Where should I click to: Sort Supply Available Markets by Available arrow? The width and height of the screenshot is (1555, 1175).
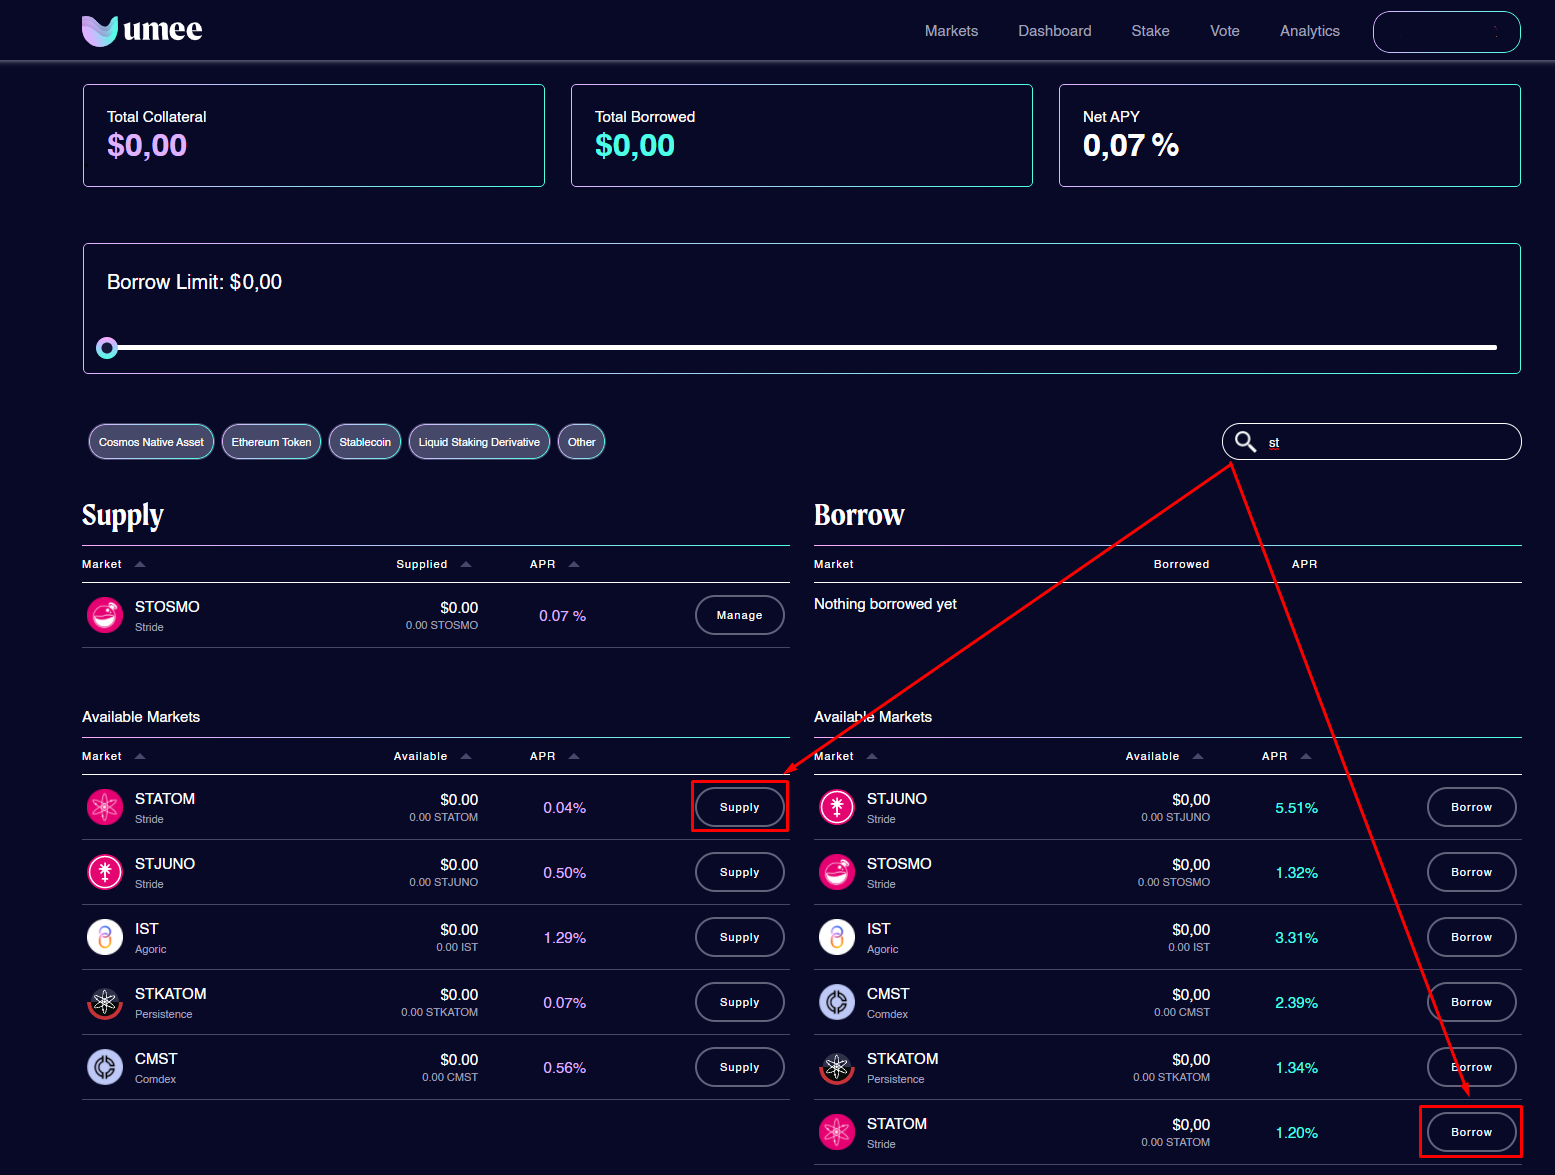[466, 756]
